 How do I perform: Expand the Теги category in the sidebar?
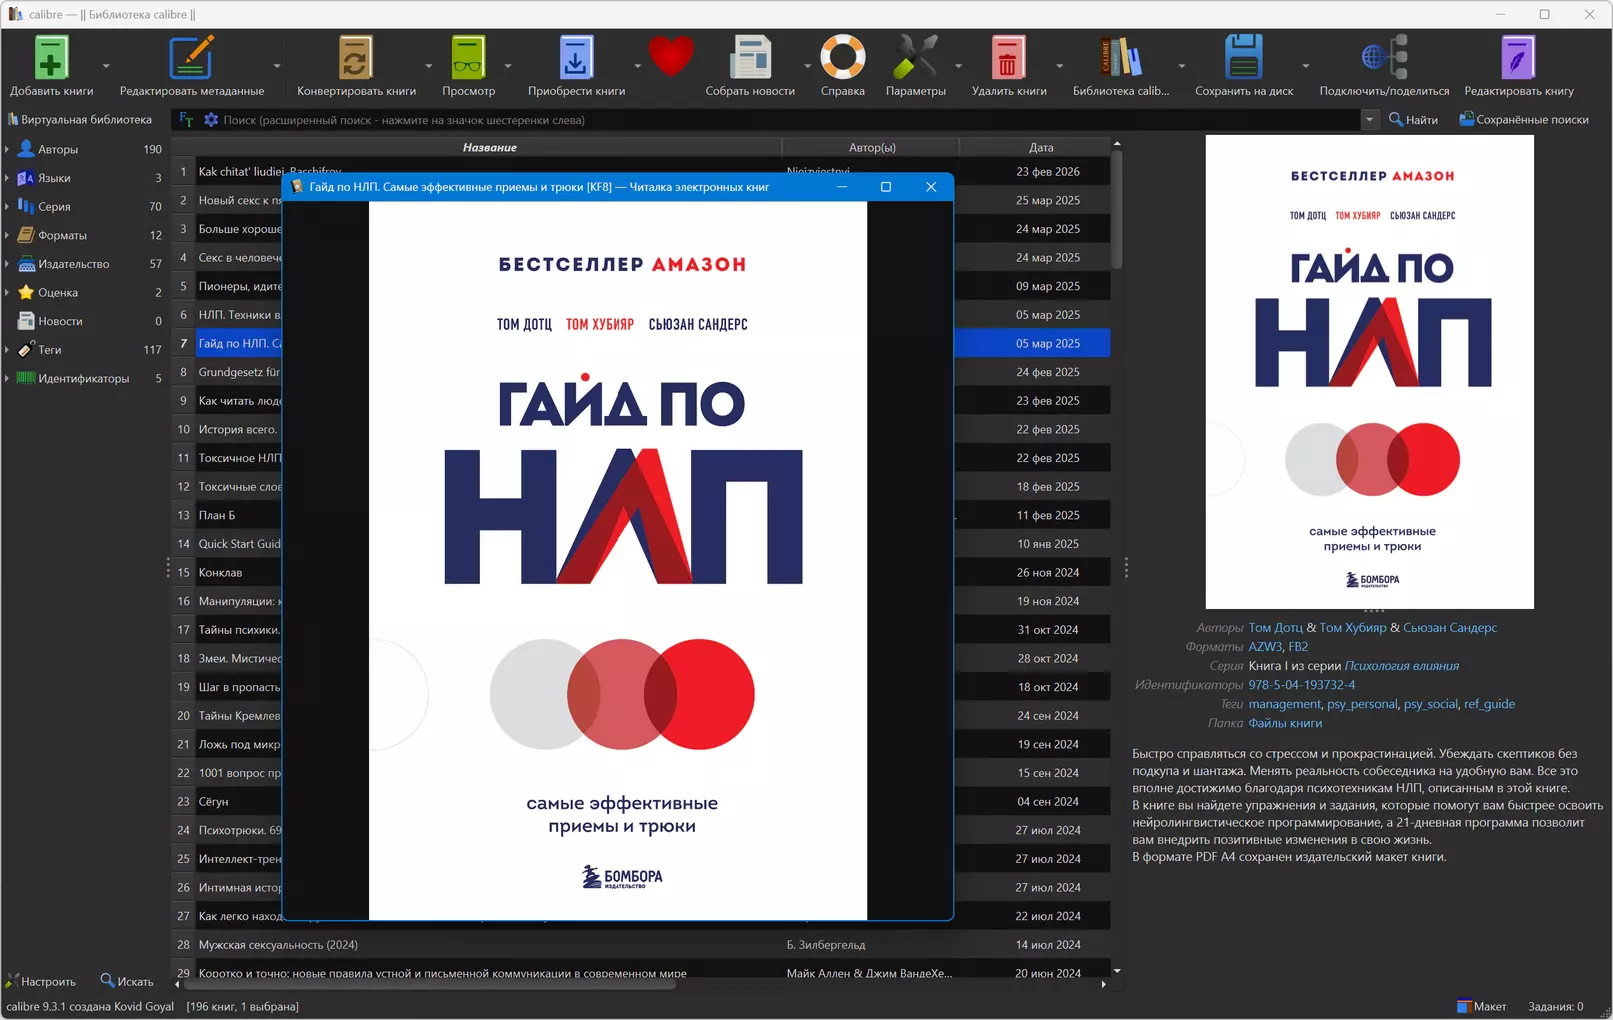[8, 349]
